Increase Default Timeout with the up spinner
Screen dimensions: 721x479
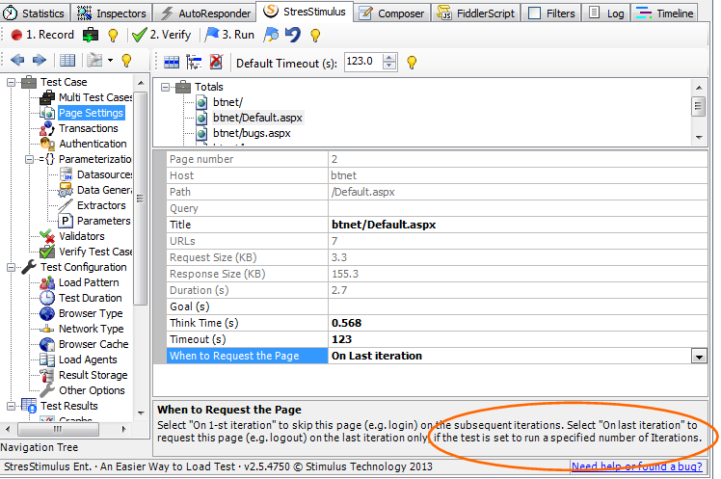pos(389,58)
